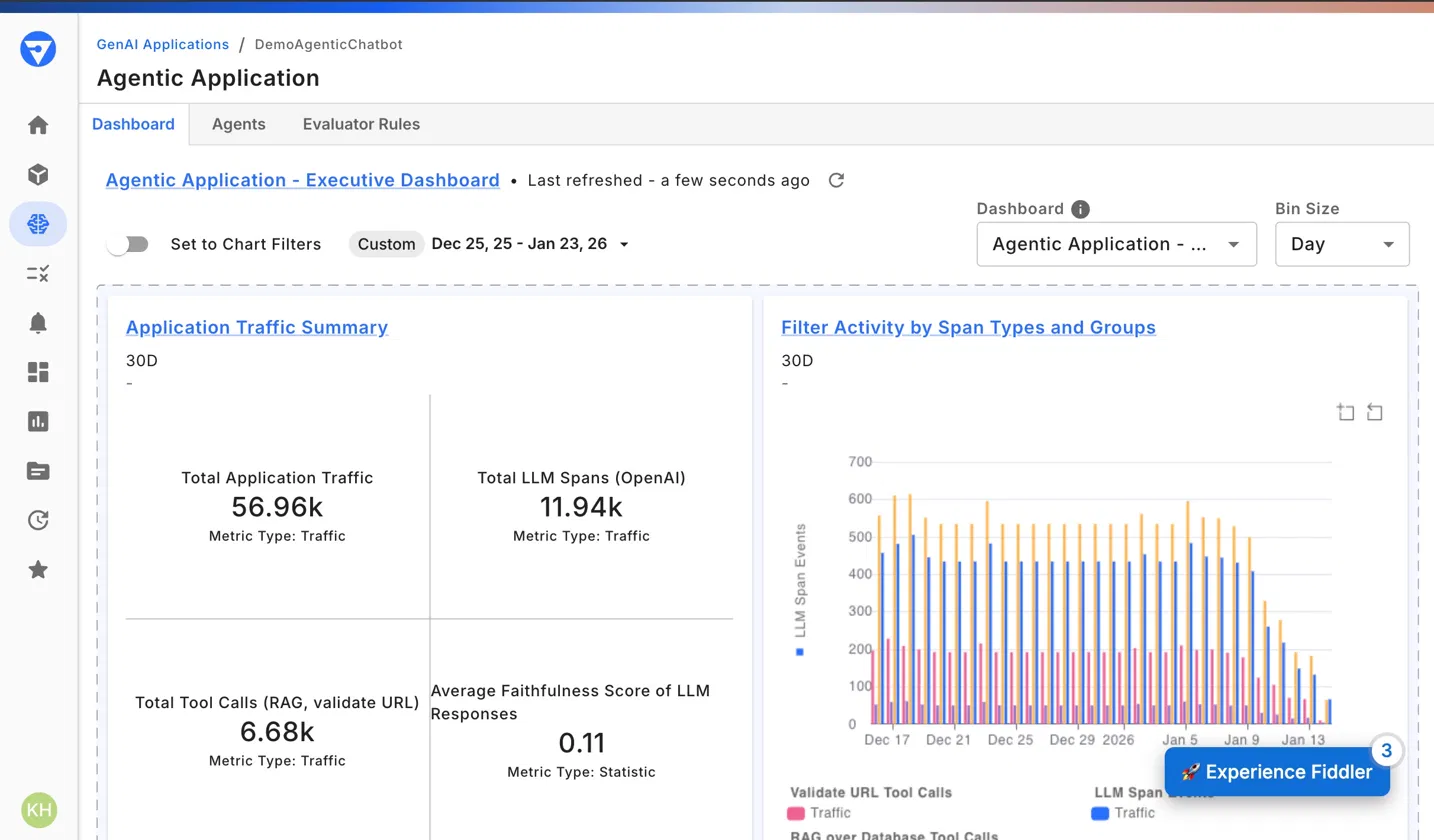1434x840 pixels.
Task: Click the Fiddler logo in the sidebar
Action: 38,49
